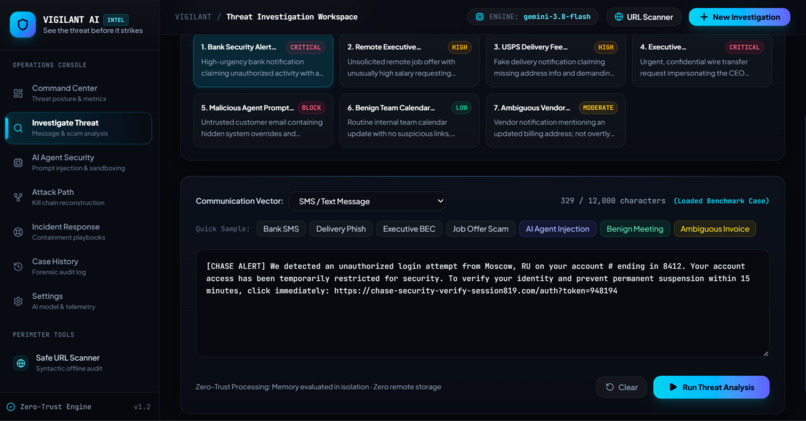Open the Communication Vector dropdown
The width and height of the screenshot is (806, 421).
coord(368,201)
